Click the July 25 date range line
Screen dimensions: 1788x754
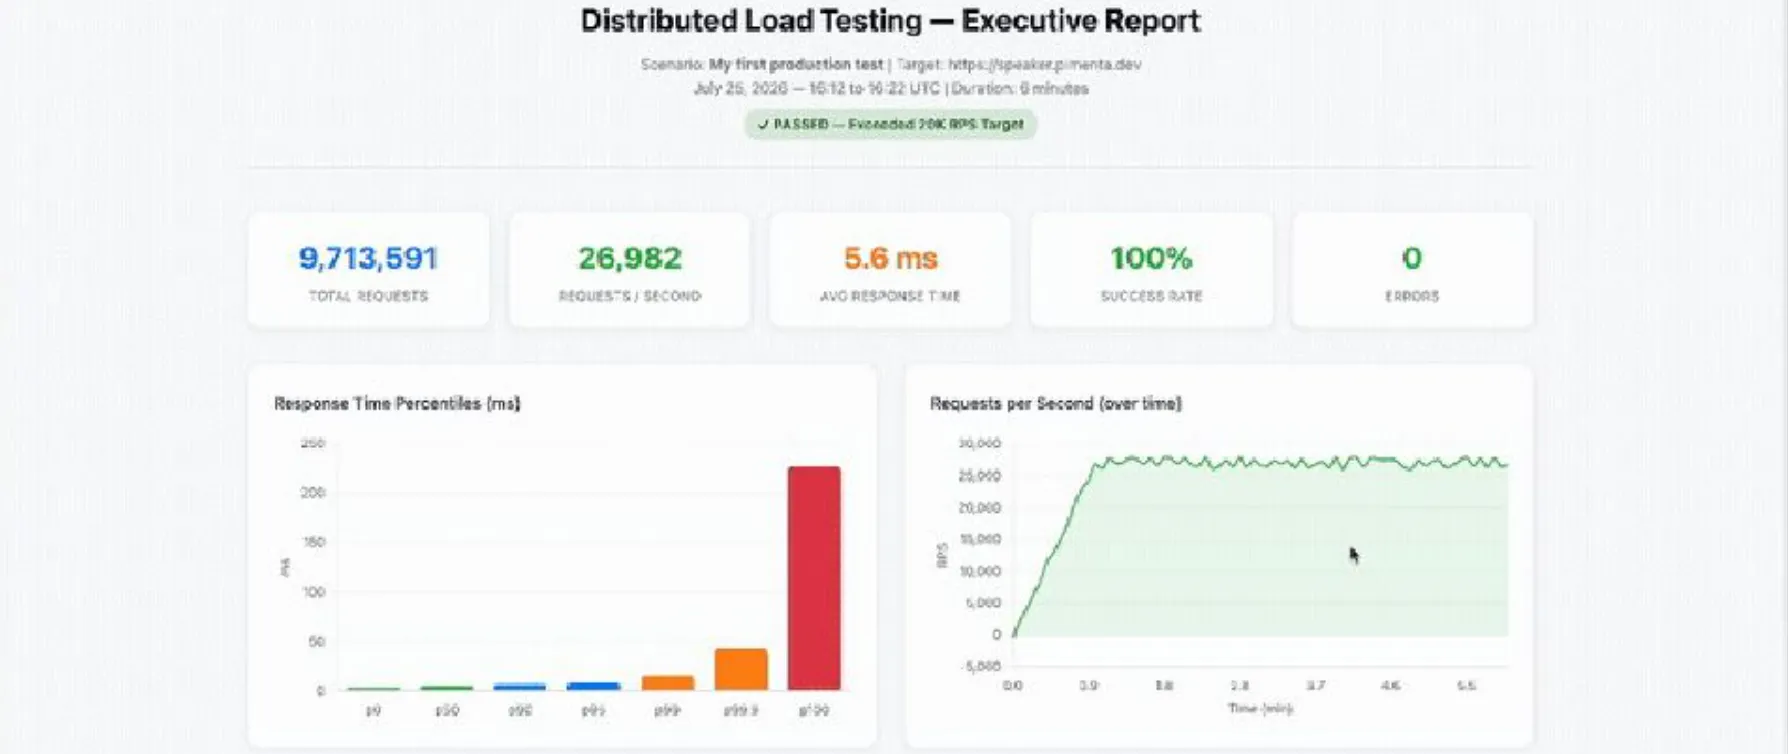click(890, 88)
